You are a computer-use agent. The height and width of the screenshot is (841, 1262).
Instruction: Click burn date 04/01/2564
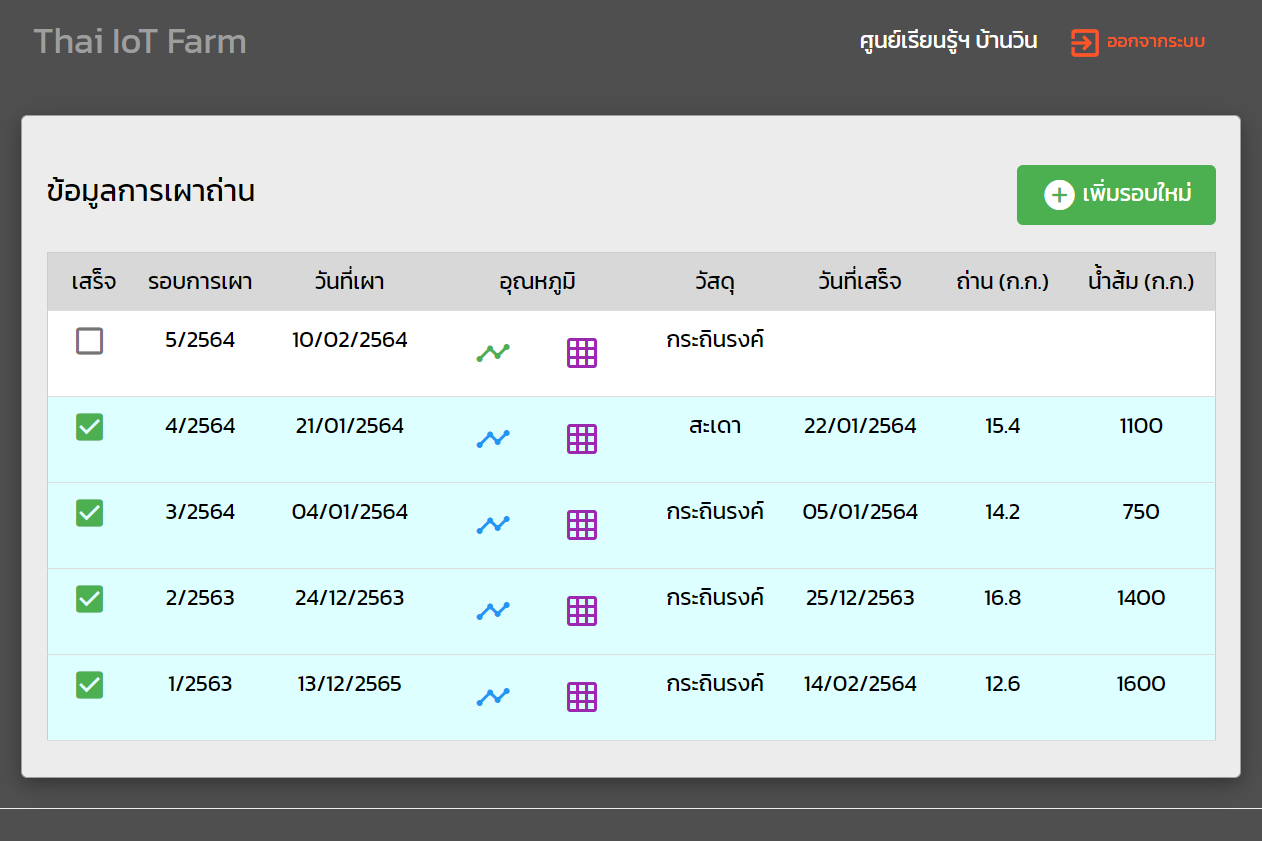(350, 512)
